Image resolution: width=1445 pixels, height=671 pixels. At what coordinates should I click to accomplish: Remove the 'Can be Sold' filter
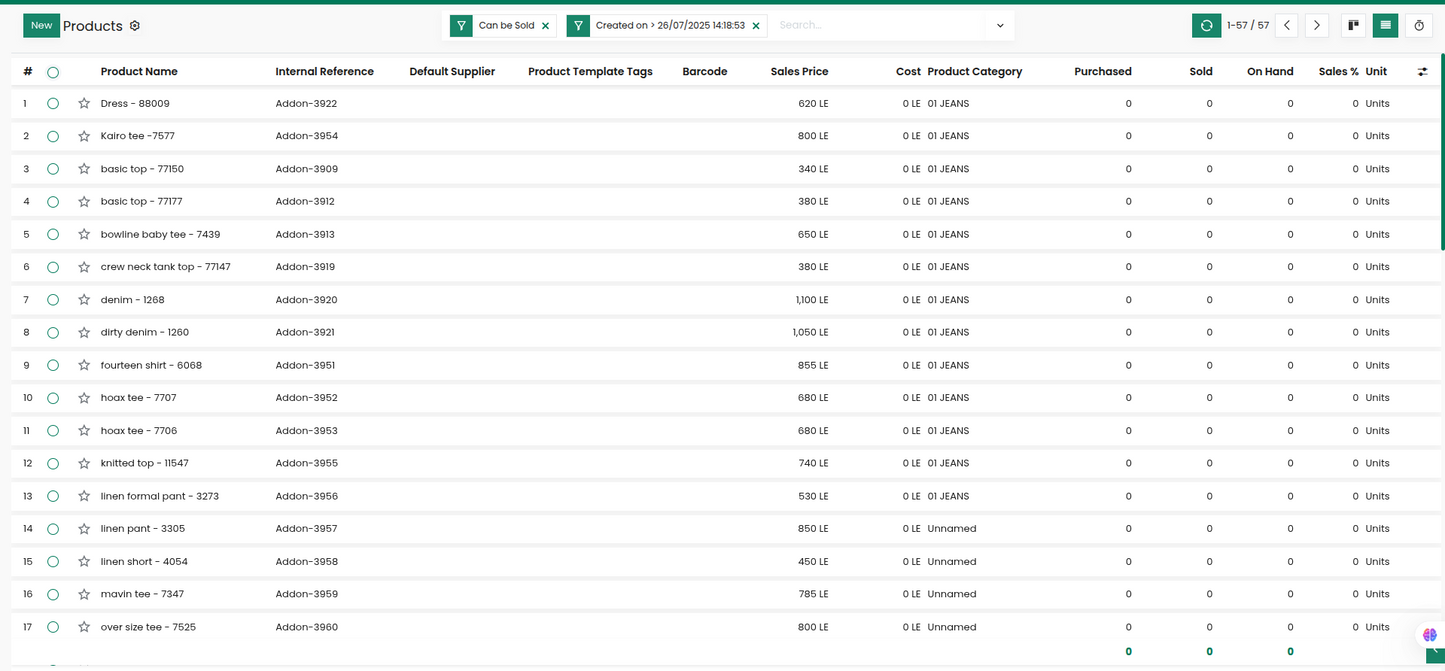545,26
